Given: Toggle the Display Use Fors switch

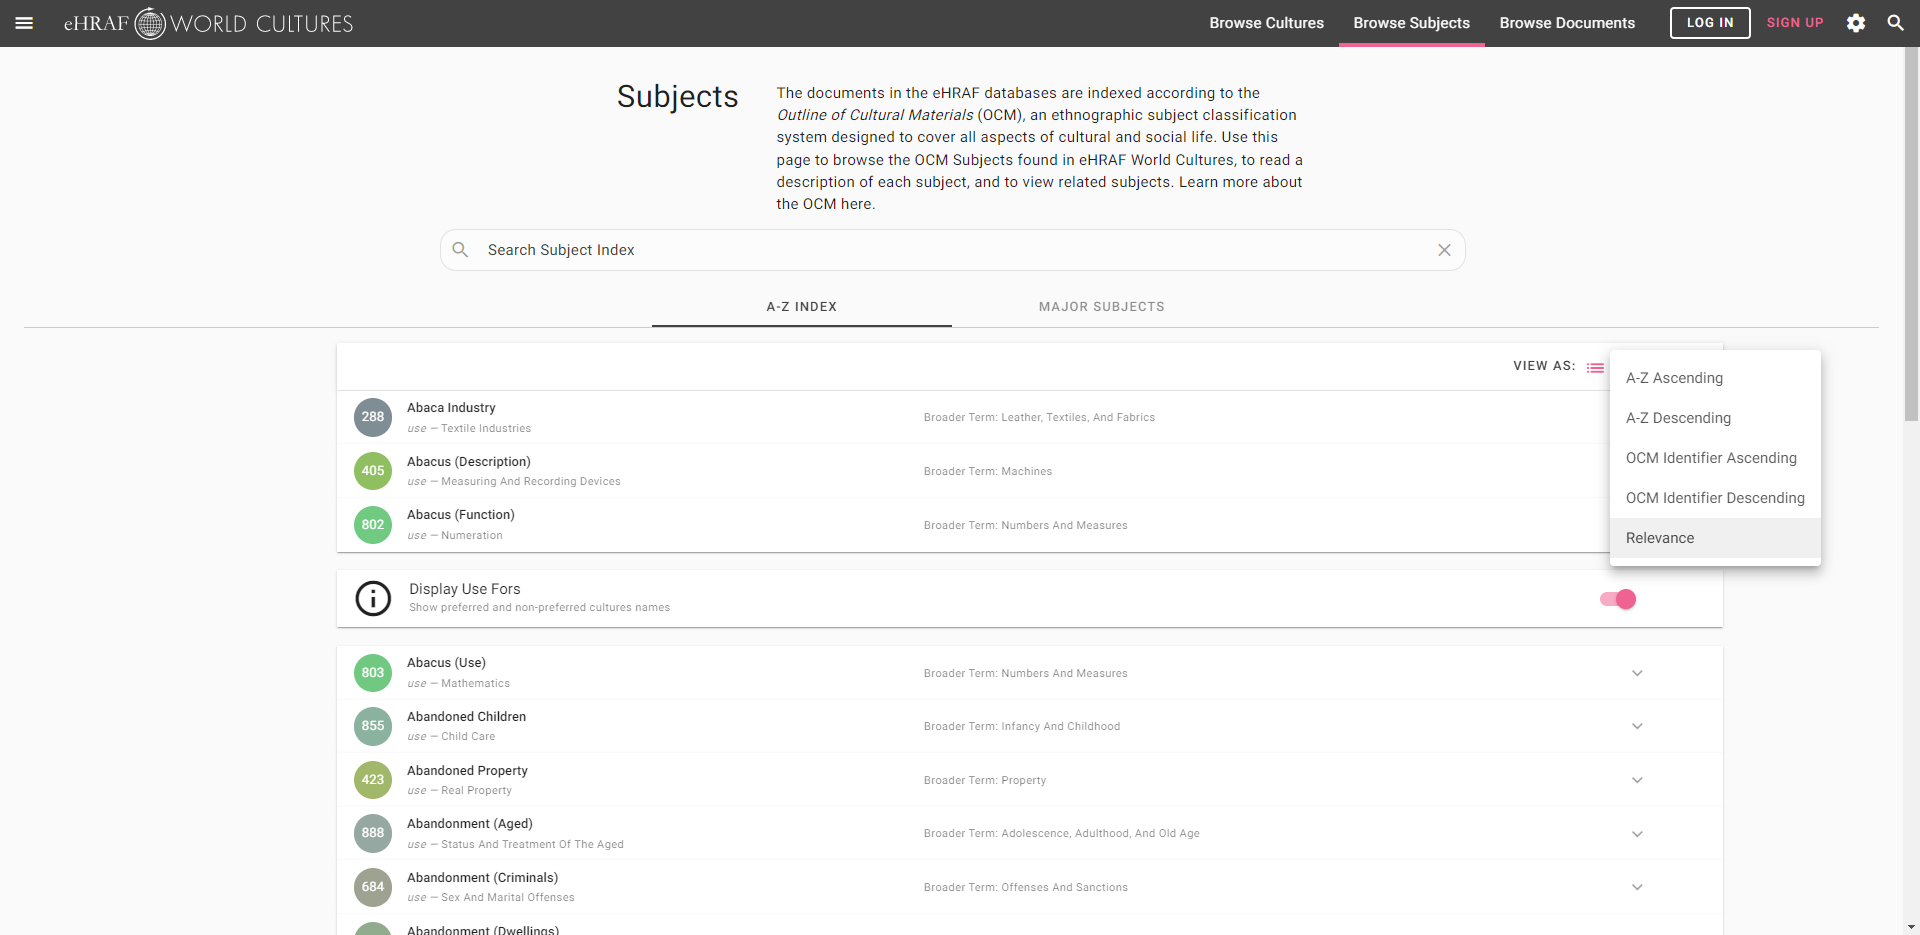Looking at the screenshot, I should (x=1617, y=599).
